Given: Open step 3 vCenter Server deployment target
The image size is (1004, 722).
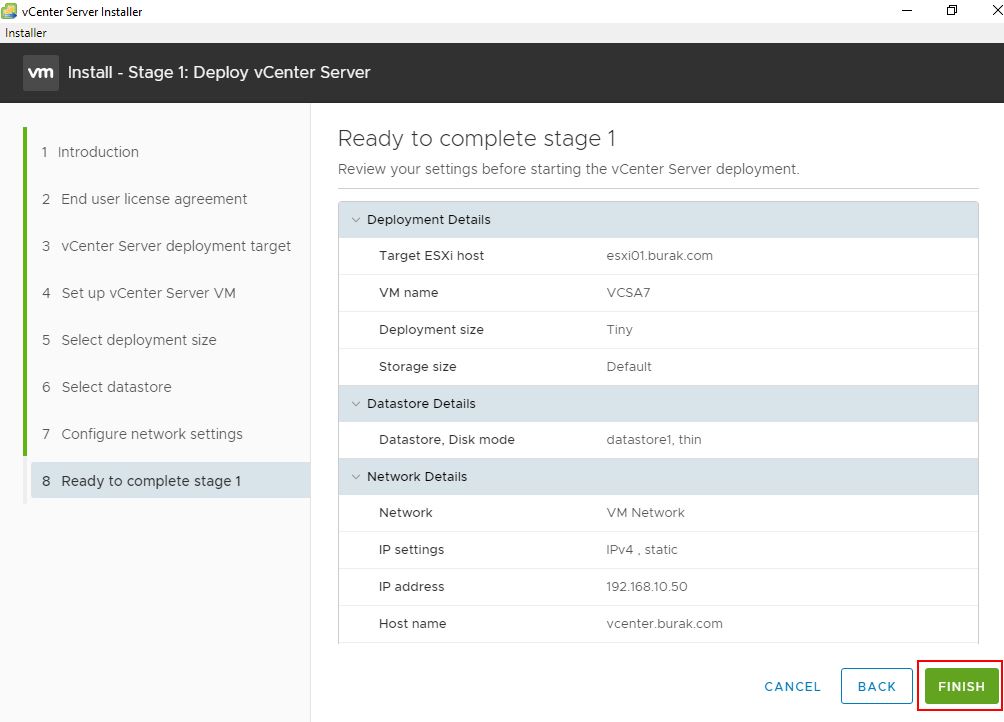Looking at the screenshot, I should point(166,246).
